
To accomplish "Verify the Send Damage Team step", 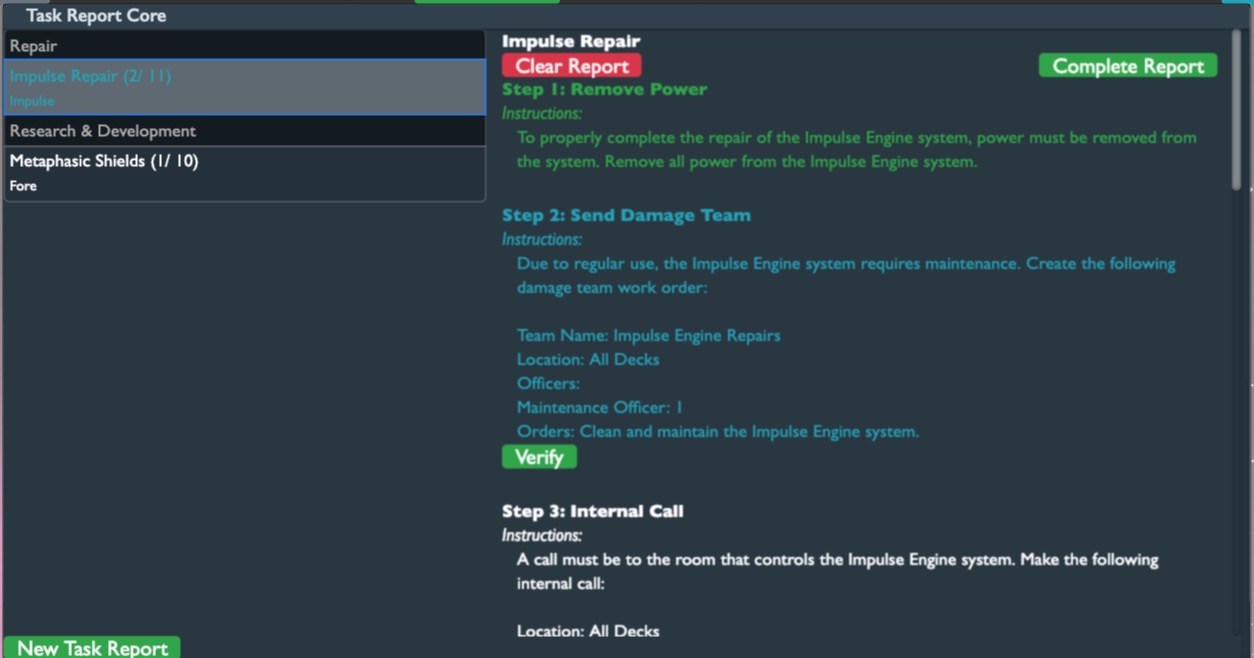I will point(539,457).
